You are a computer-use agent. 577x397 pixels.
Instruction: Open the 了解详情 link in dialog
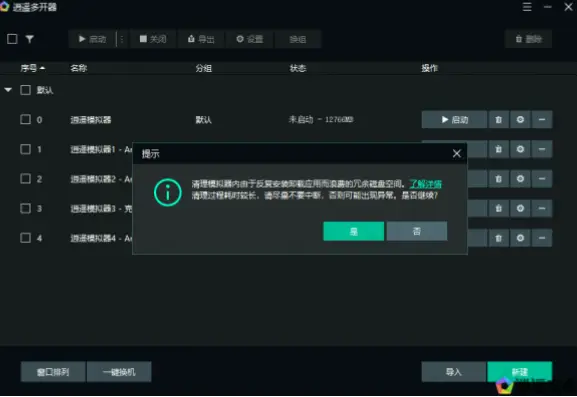pyautogui.click(x=425, y=184)
